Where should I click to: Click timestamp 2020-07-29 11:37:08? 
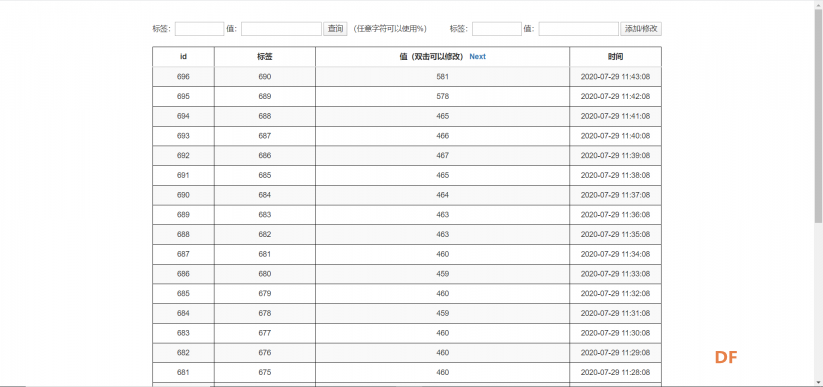point(615,195)
